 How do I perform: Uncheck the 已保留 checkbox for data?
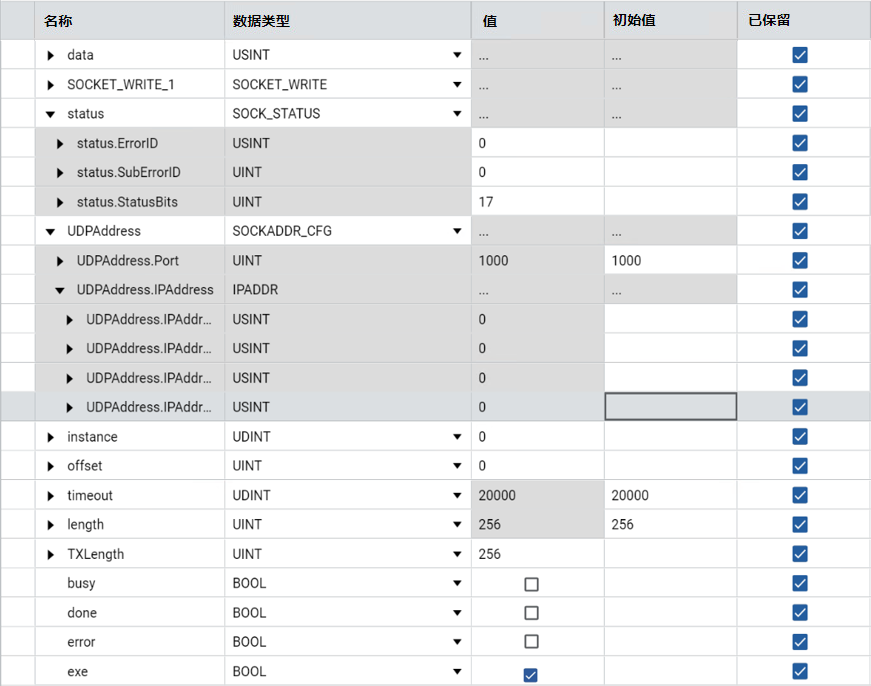pos(799,54)
